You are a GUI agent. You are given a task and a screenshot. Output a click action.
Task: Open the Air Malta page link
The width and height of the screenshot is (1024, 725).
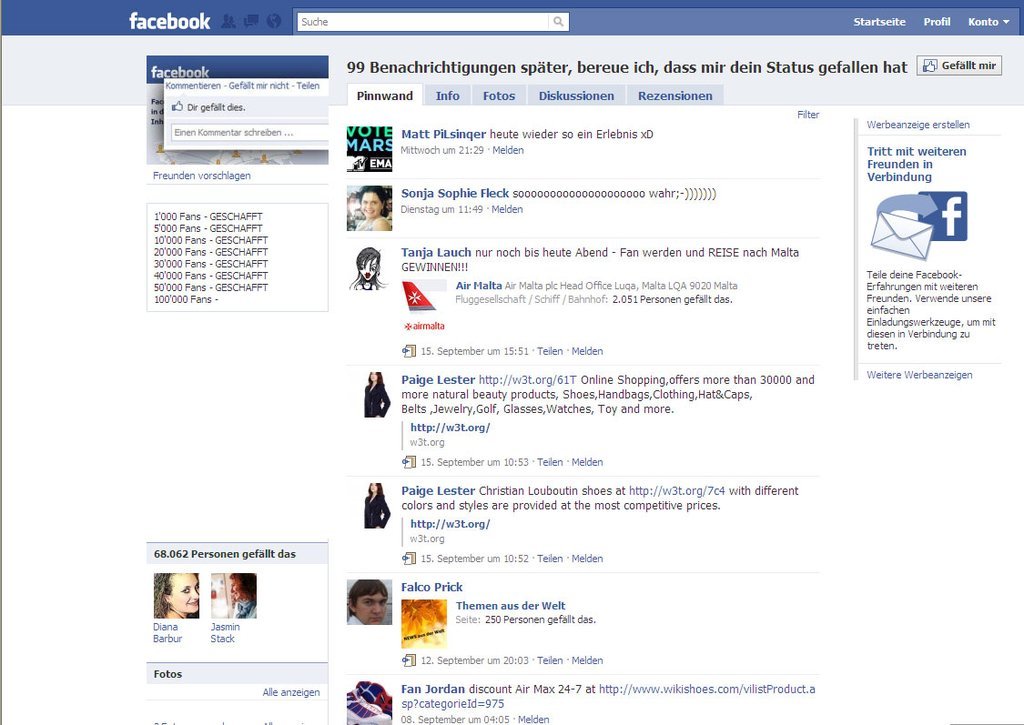[x=479, y=285]
